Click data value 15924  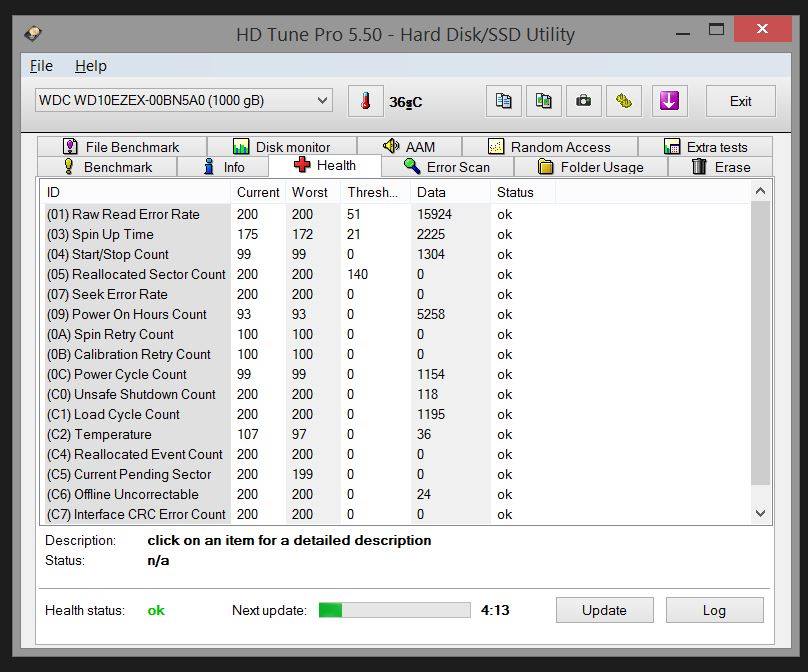pyautogui.click(x=434, y=214)
